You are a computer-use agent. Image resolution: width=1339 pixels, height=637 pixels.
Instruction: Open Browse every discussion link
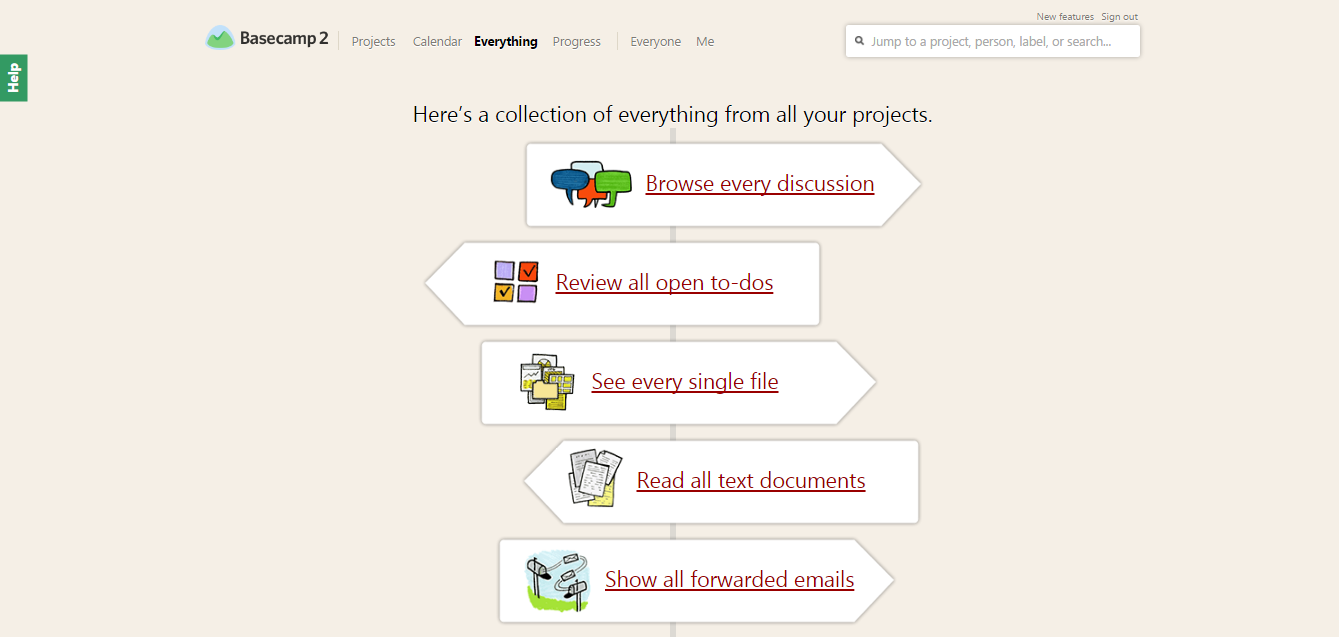click(x=760, y=184)
